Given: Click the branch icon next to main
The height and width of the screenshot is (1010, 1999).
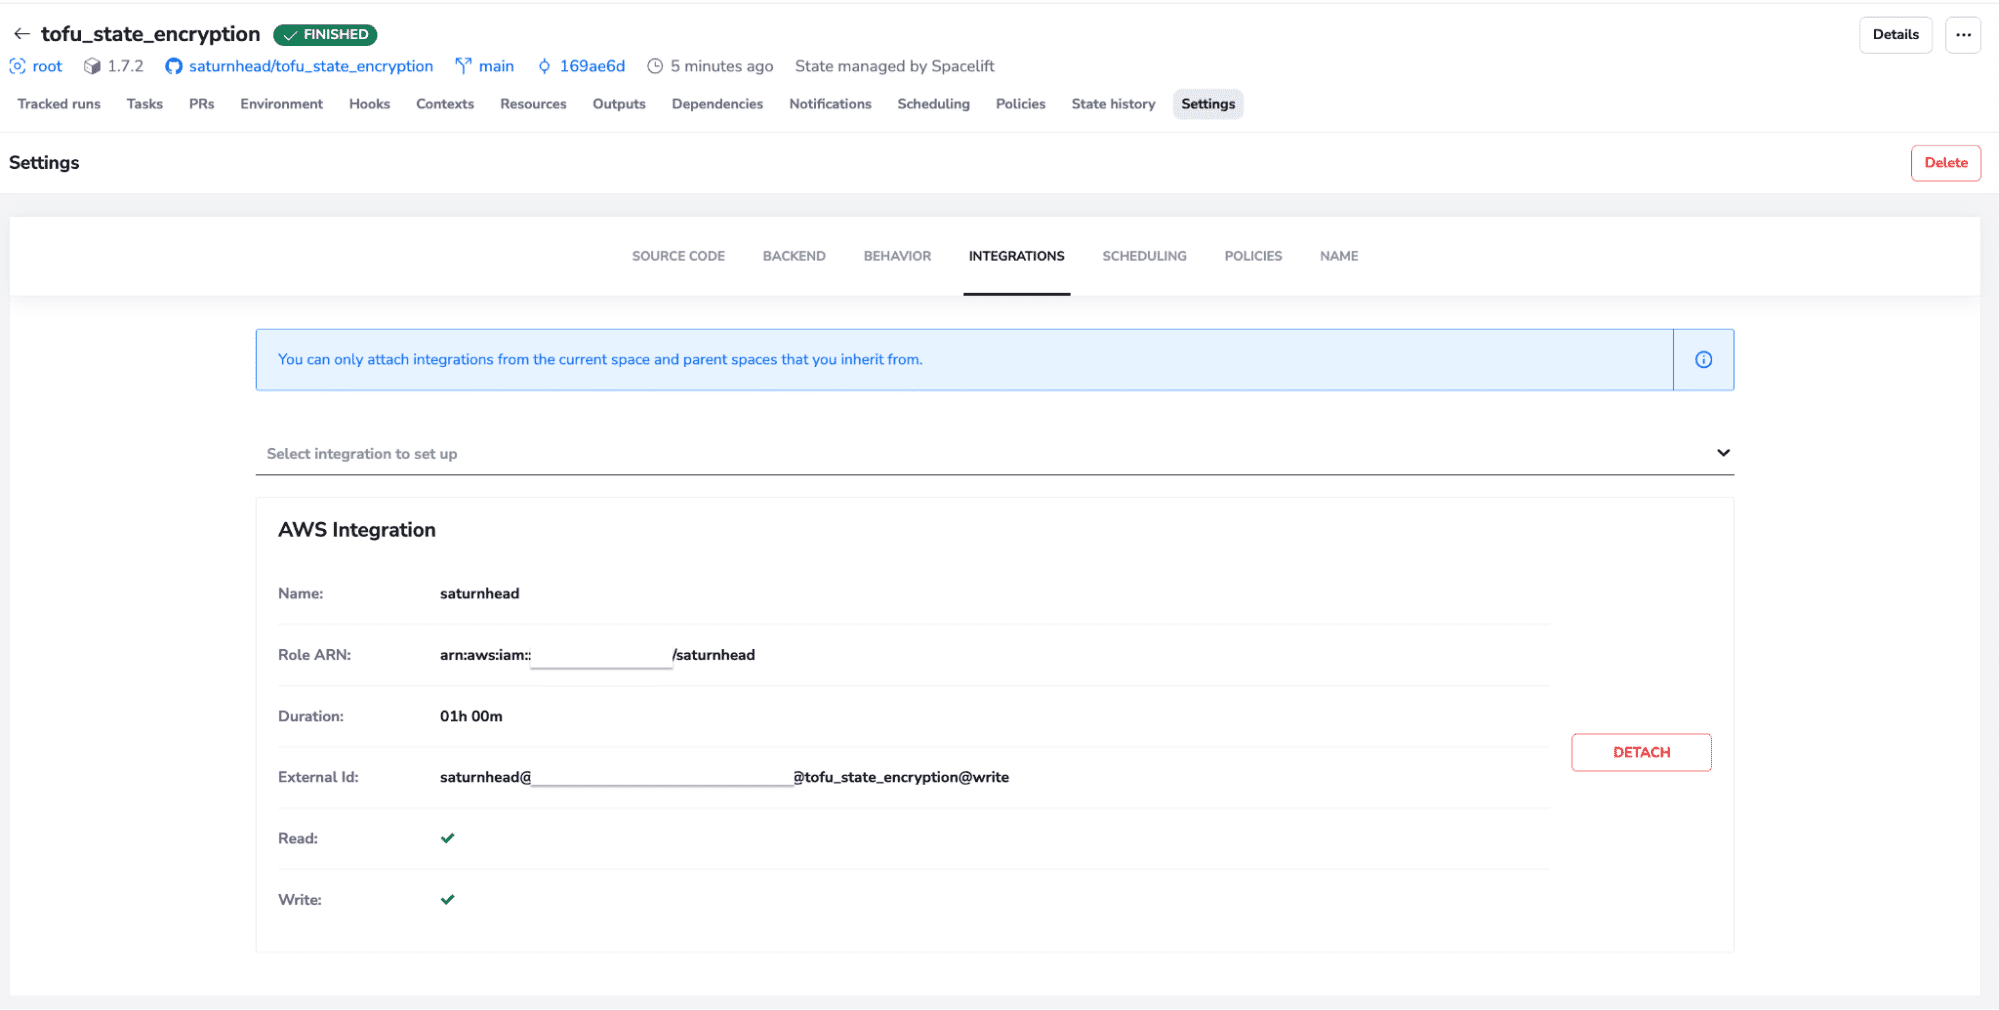Looking at the screenshot, I should [463, 66].
